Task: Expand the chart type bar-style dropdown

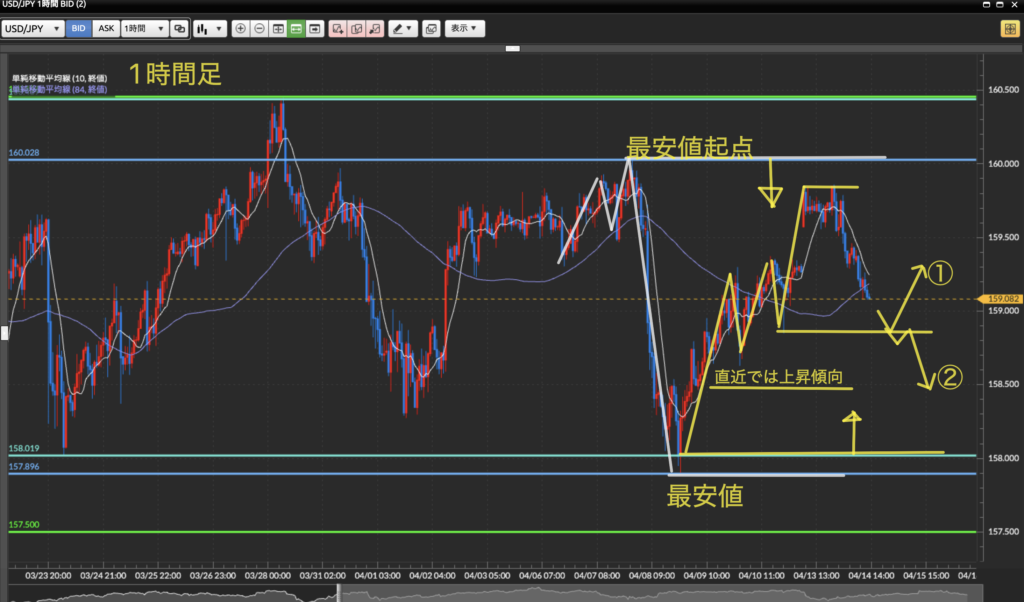Action: 210,29
